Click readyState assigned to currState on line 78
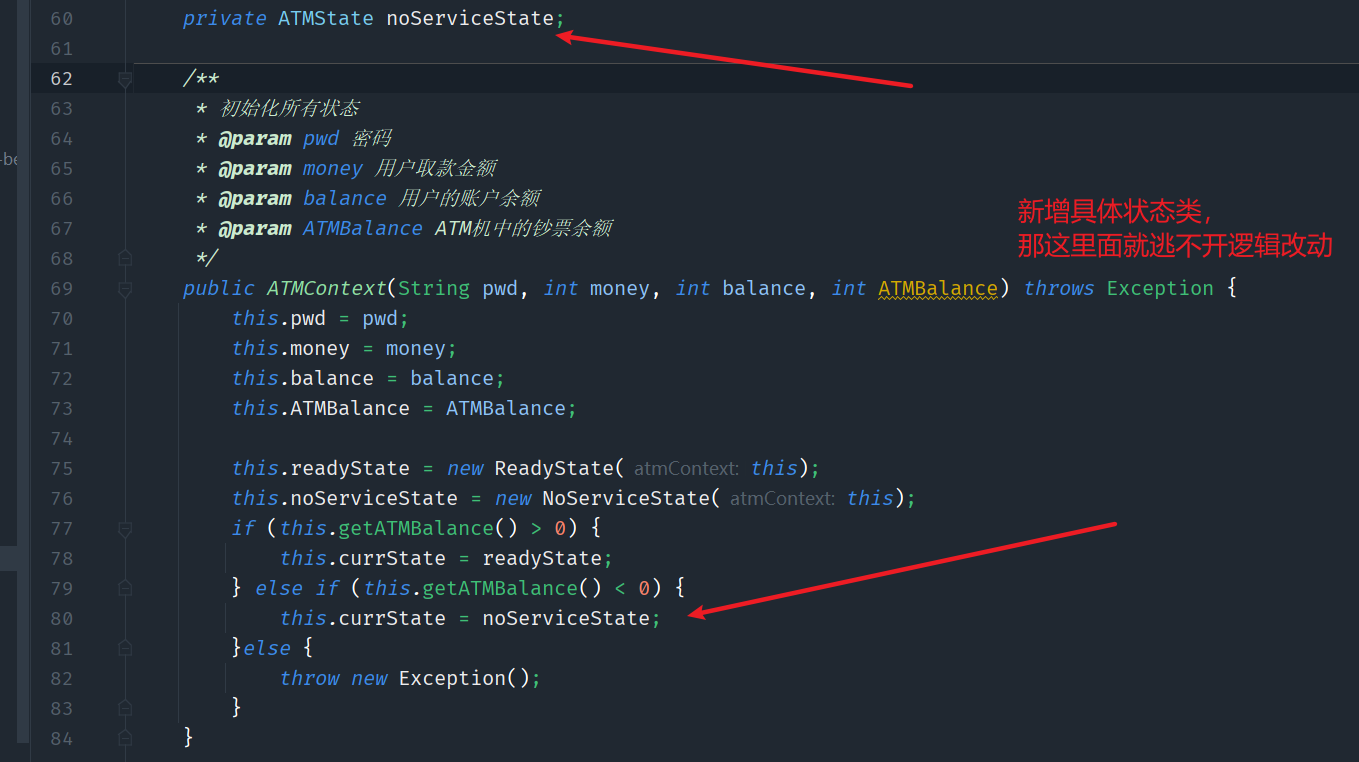Screen dimensions: 1359x762 (542, 558)
